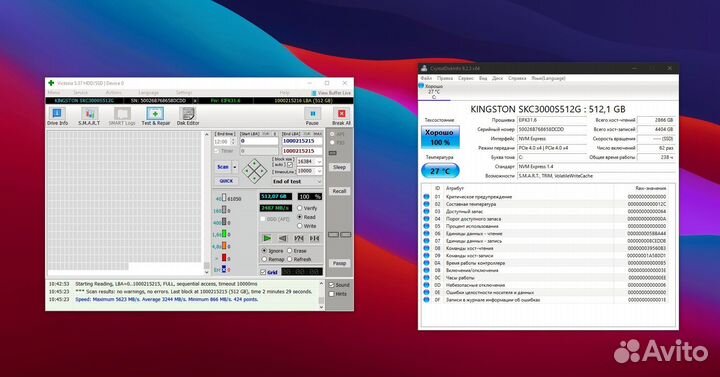The image size is (720, 377).
Task: Toggle the block size auto checkbox
Action: (x=290, y=164)
